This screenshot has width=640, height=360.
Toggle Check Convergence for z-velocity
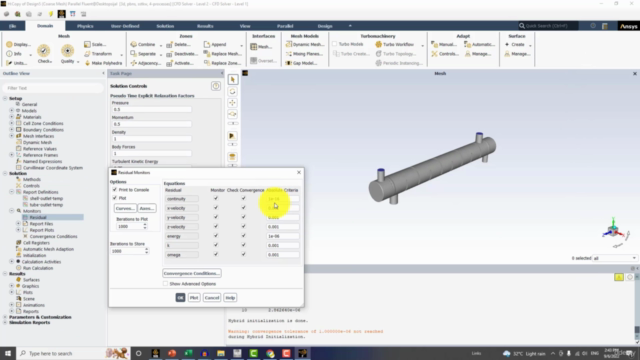click(244, 227)
